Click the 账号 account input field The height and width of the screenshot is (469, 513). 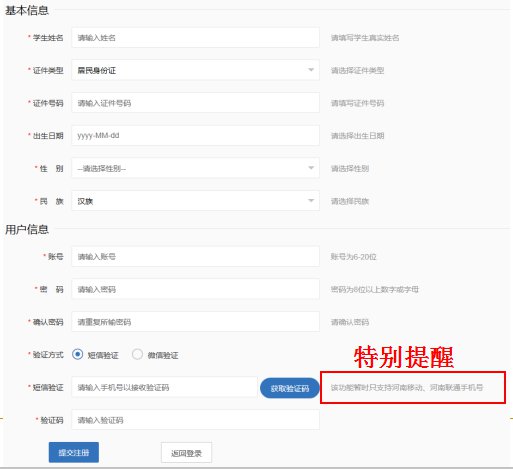[x=195, y=256]
